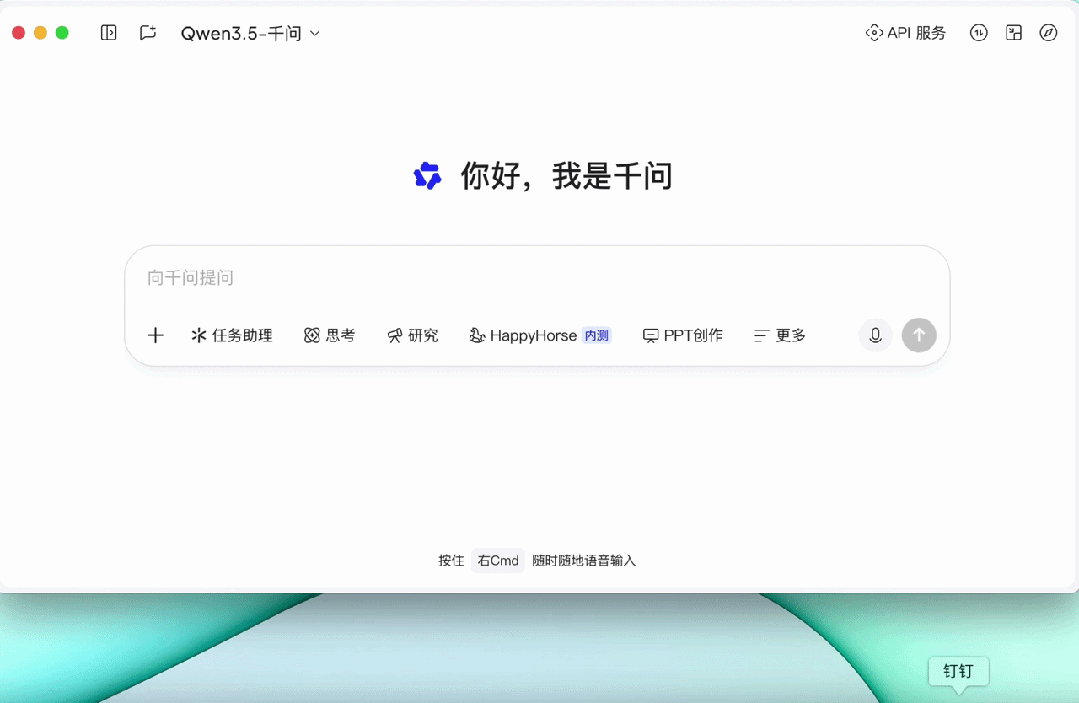The height and width of the screenshot is (703, 1079).
Task: Click the microphone voice input icon
Action: (x=875, y=335)
